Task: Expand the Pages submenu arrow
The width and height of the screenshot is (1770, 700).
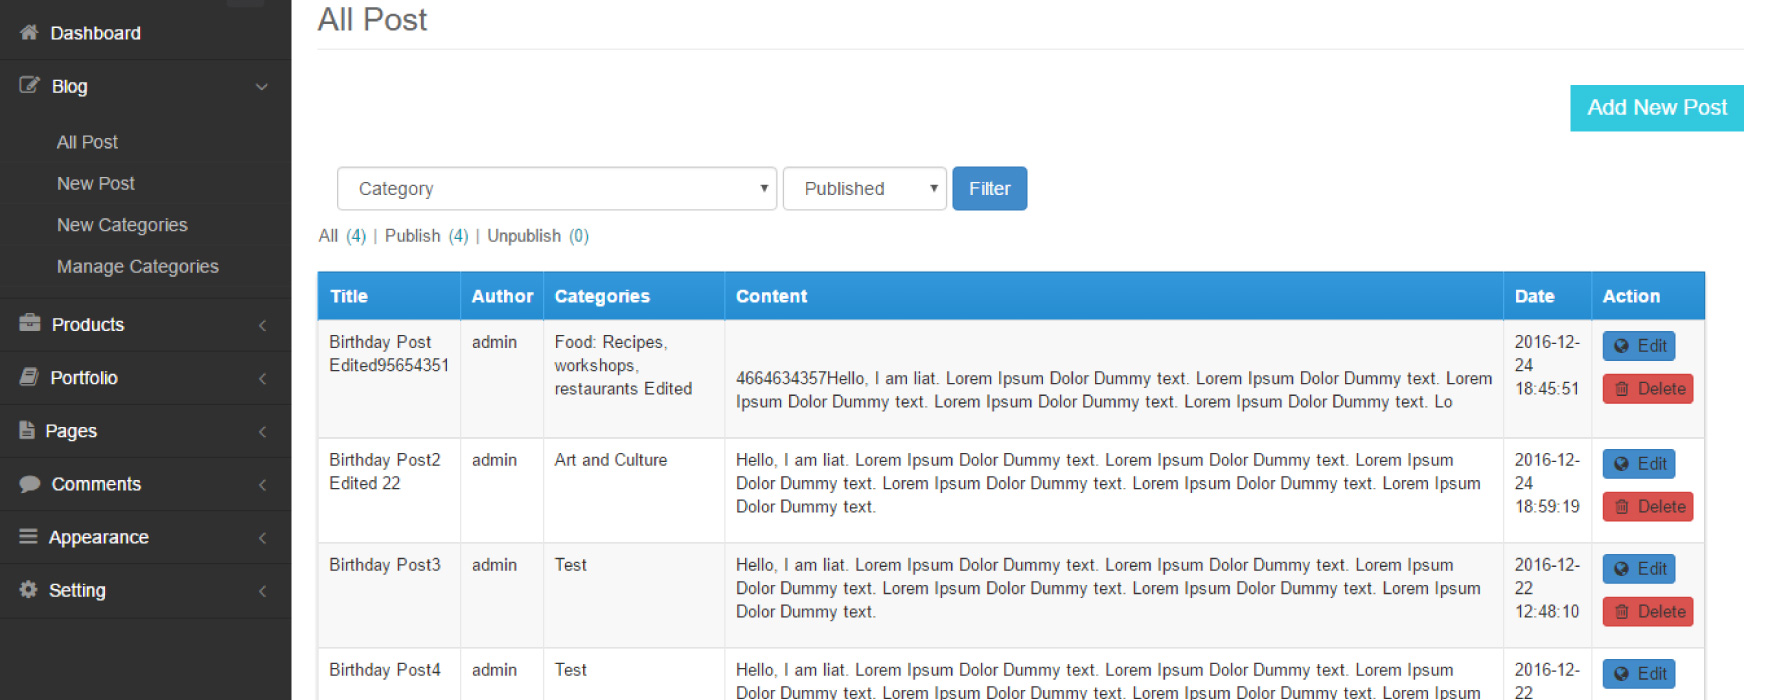Action: pos(262,431)
